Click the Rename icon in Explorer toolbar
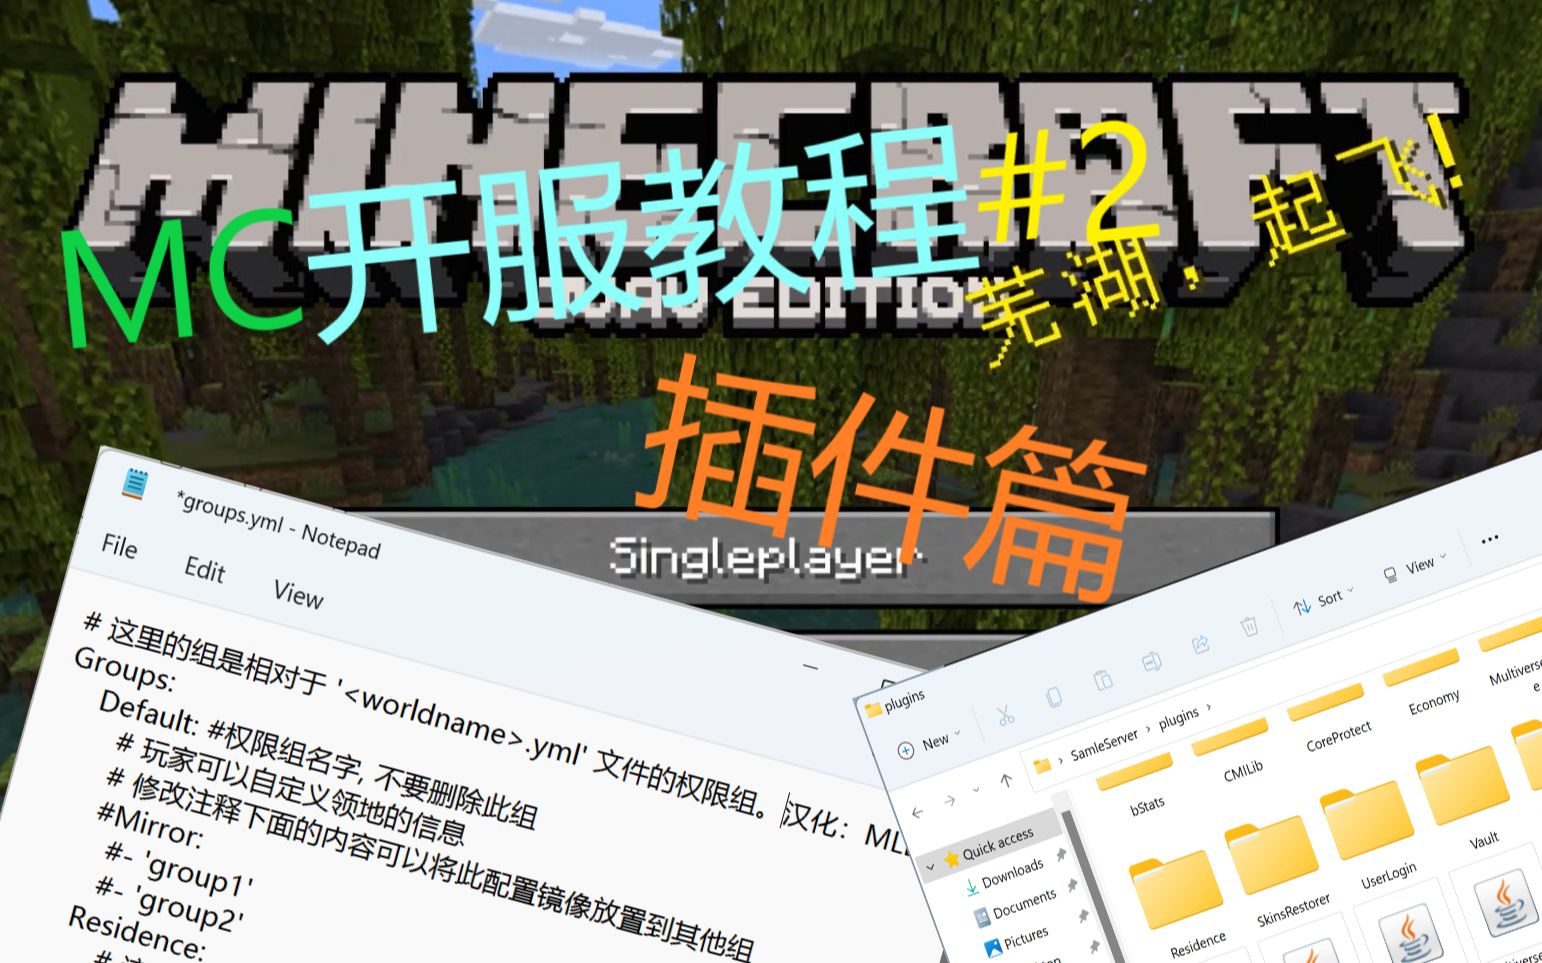The width and height of the screenshot is (1542, 963). click(1151, 662)
